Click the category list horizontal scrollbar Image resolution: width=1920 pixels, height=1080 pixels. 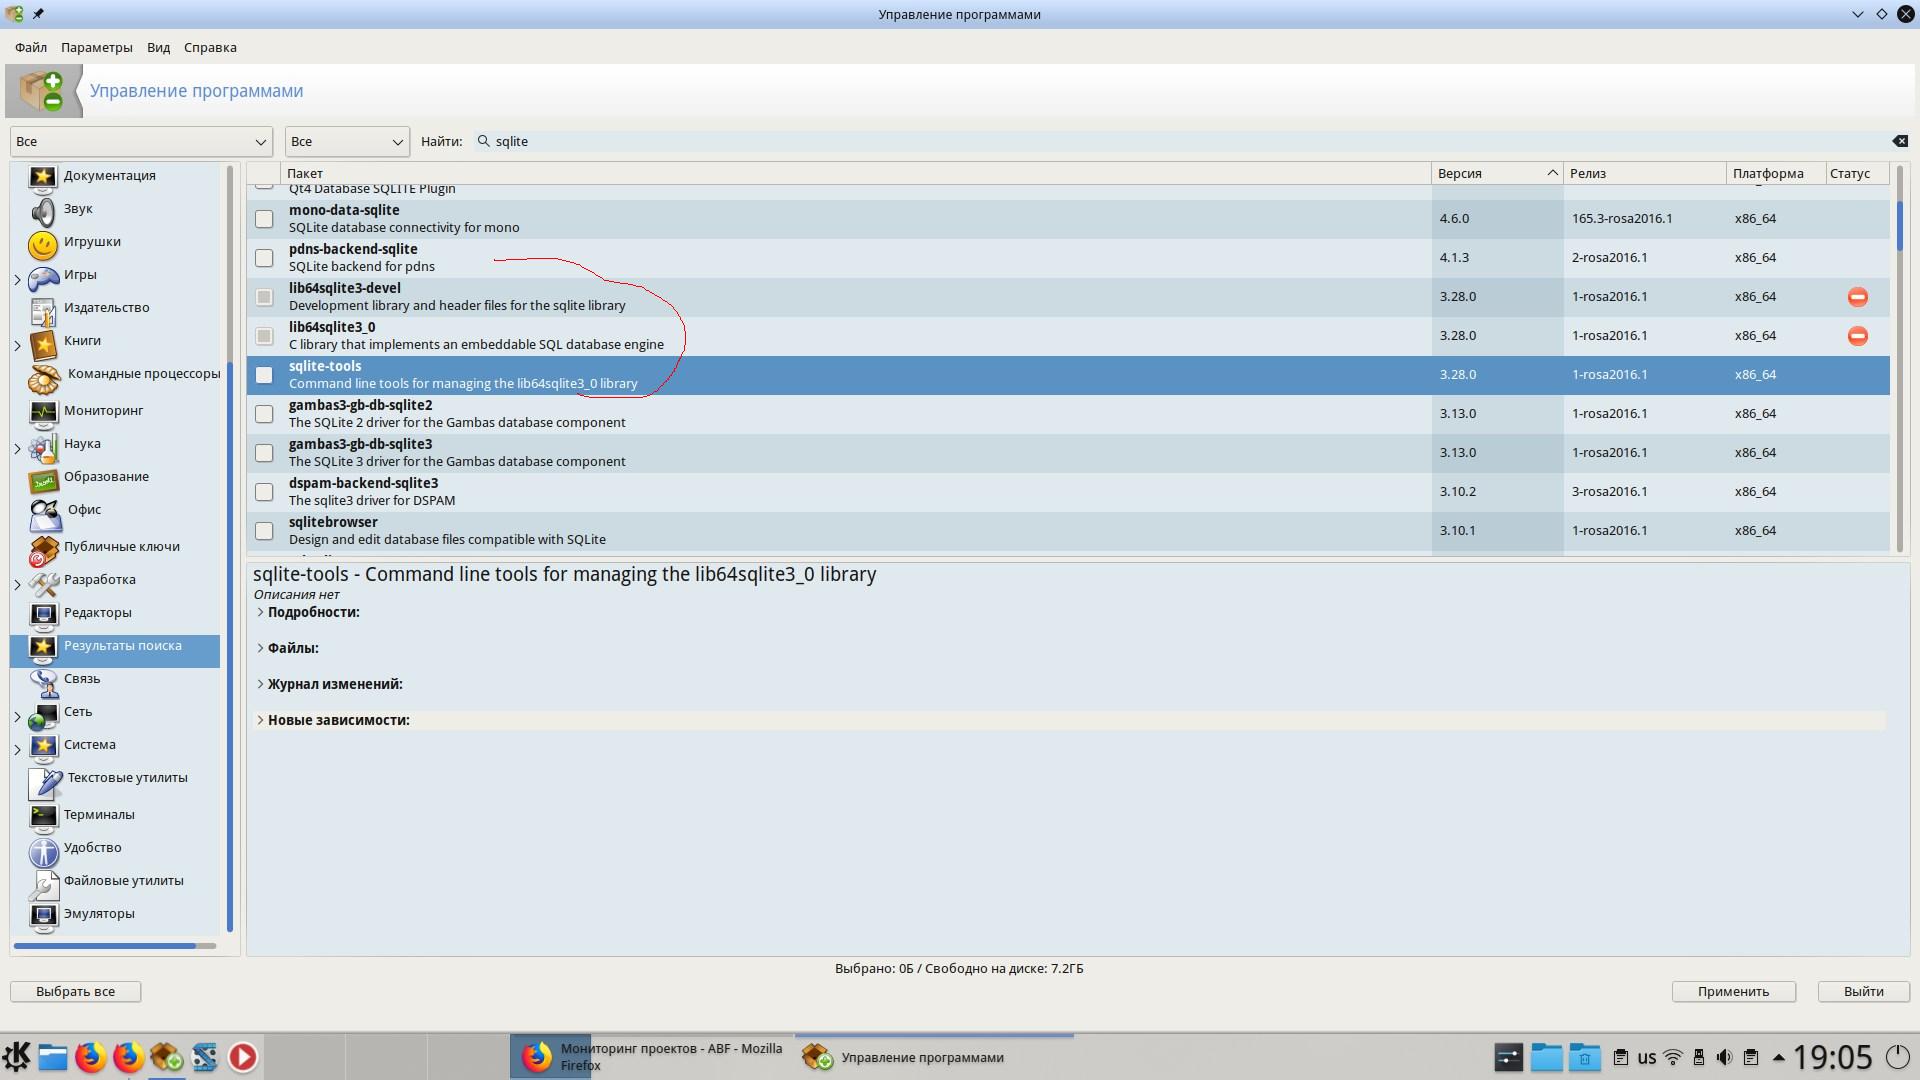pyautogui.click(x=105, y=945)
